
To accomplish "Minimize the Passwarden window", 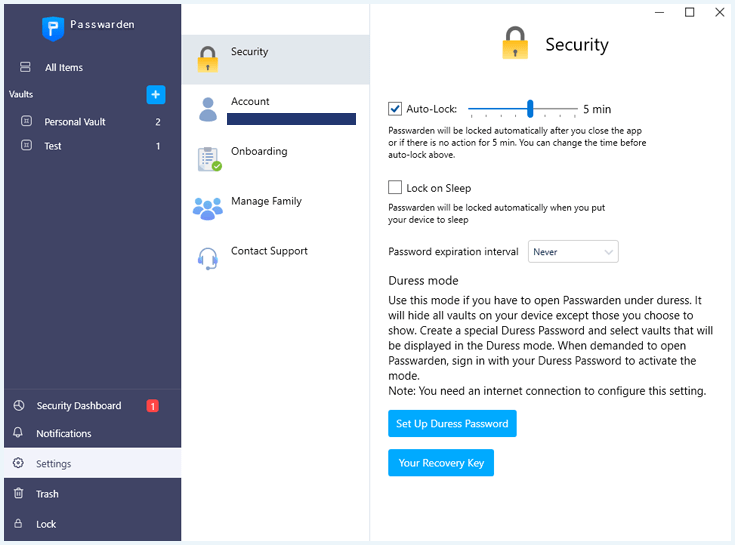I will pos(660,12).
